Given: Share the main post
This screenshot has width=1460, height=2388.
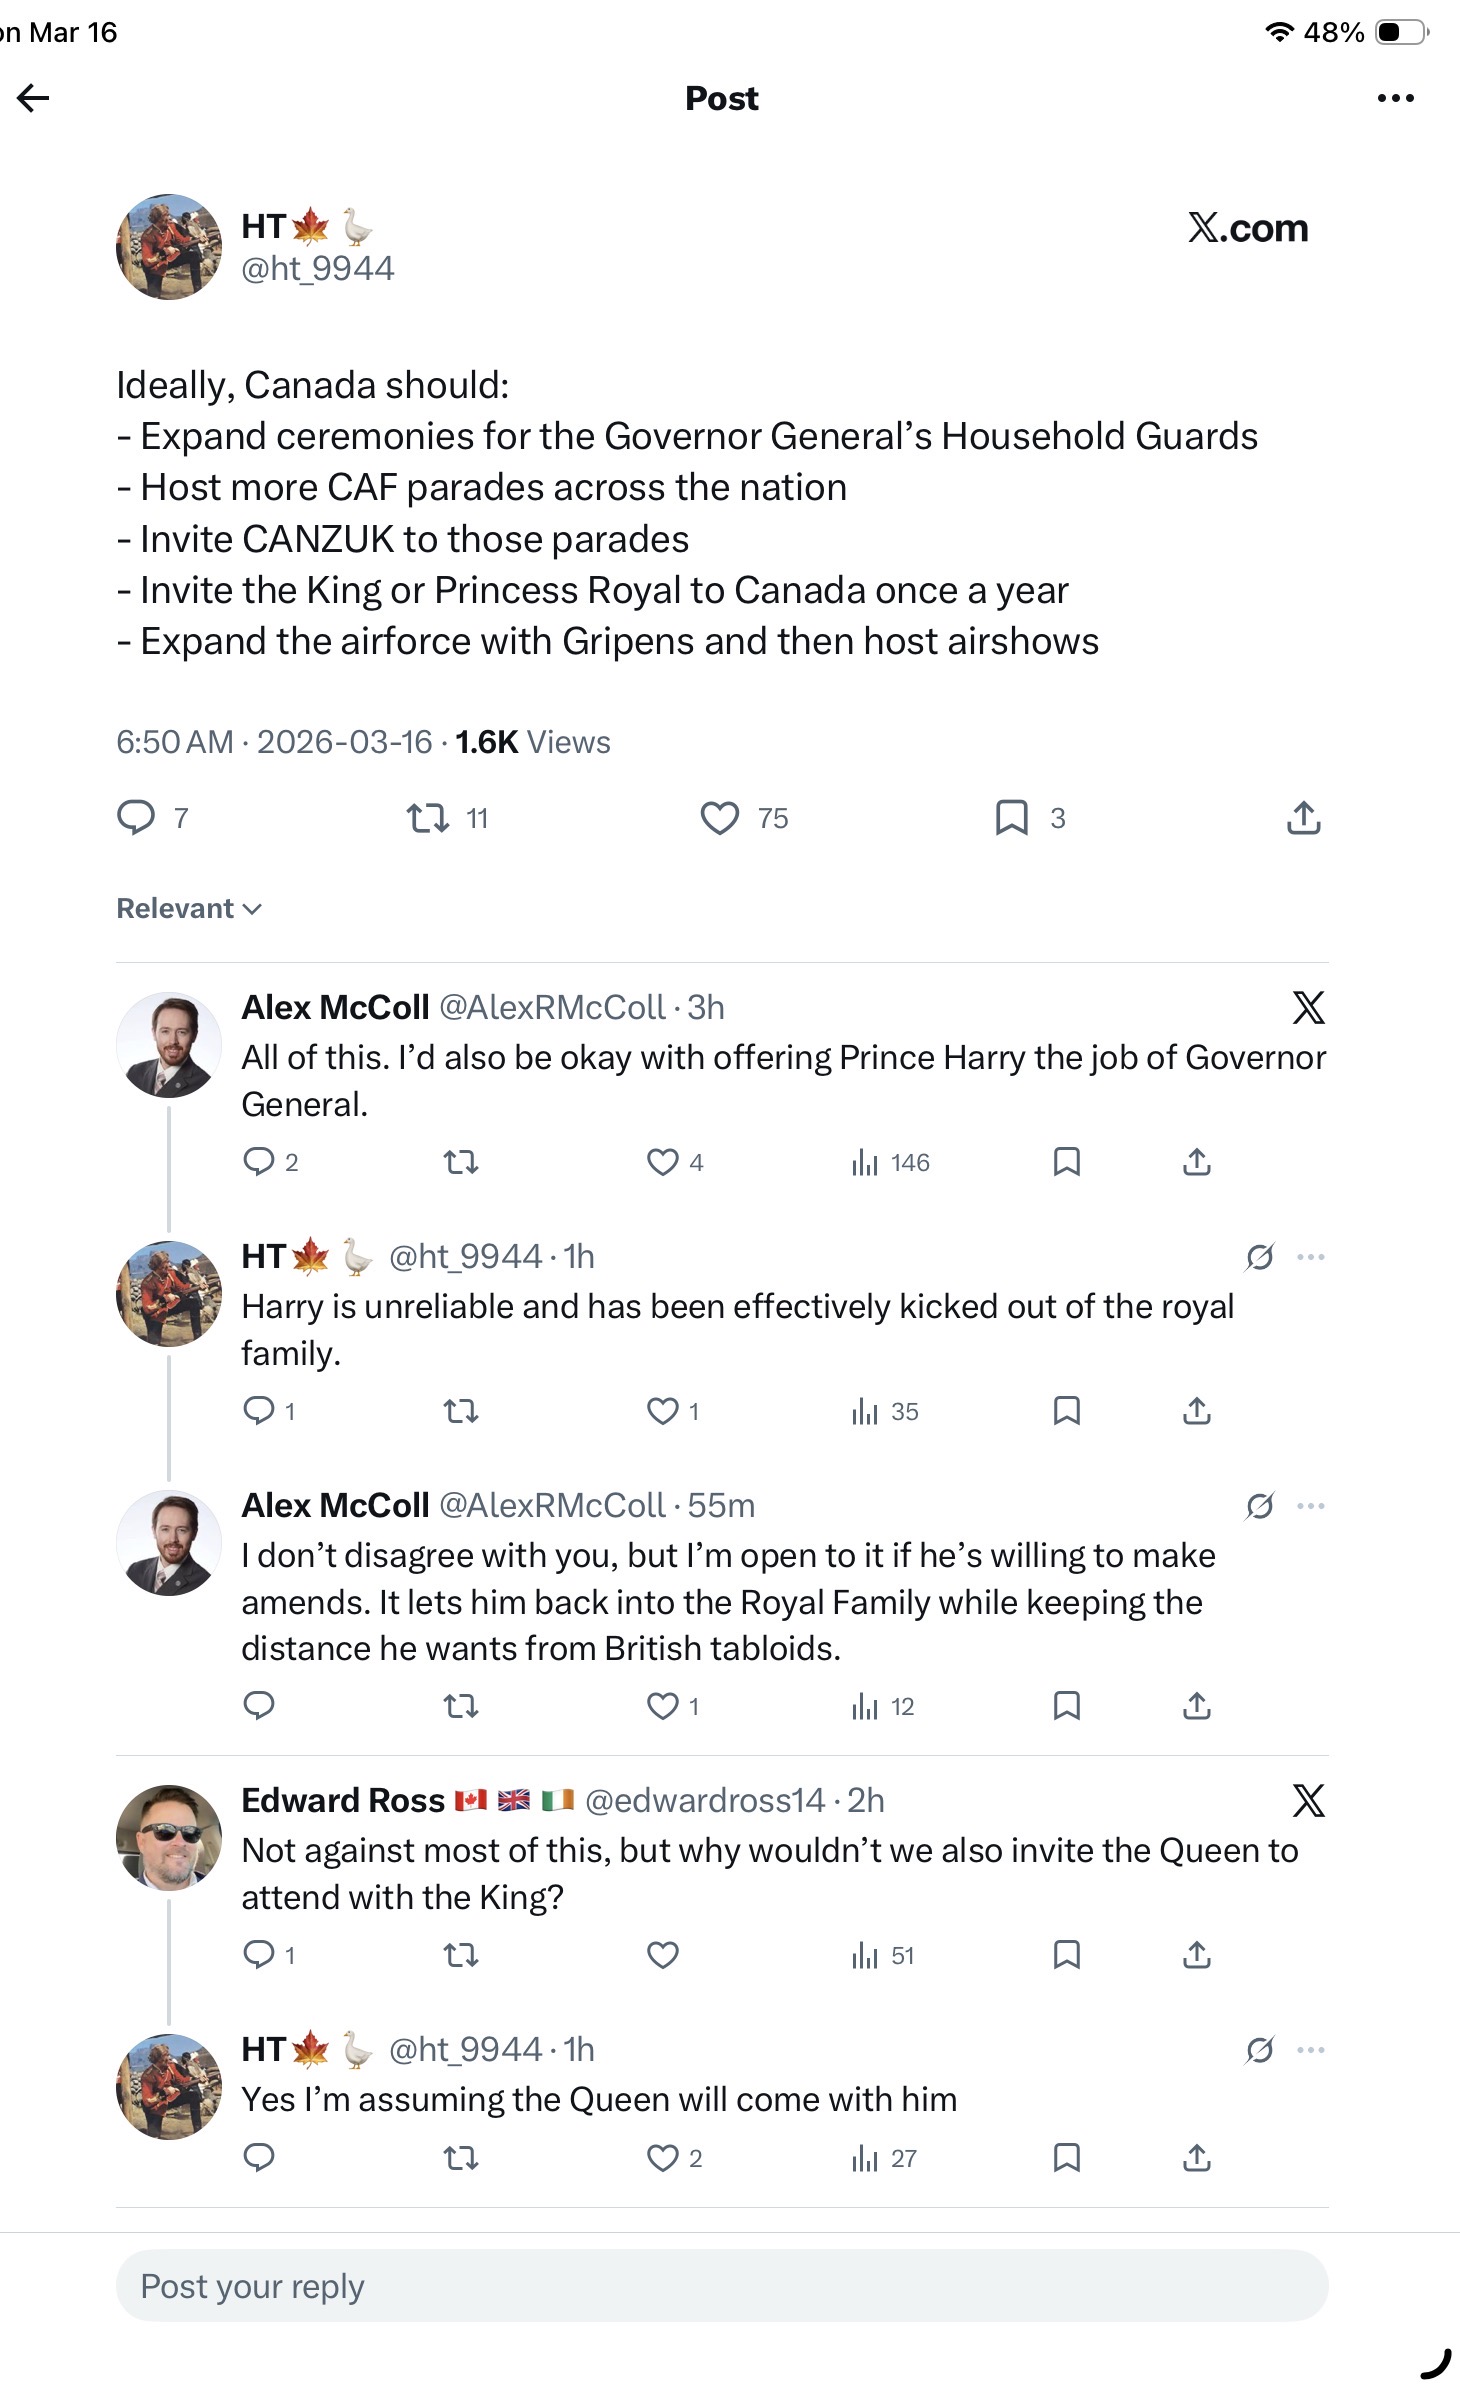Looking at the screenshot, I should click(x=1303, y=818).
